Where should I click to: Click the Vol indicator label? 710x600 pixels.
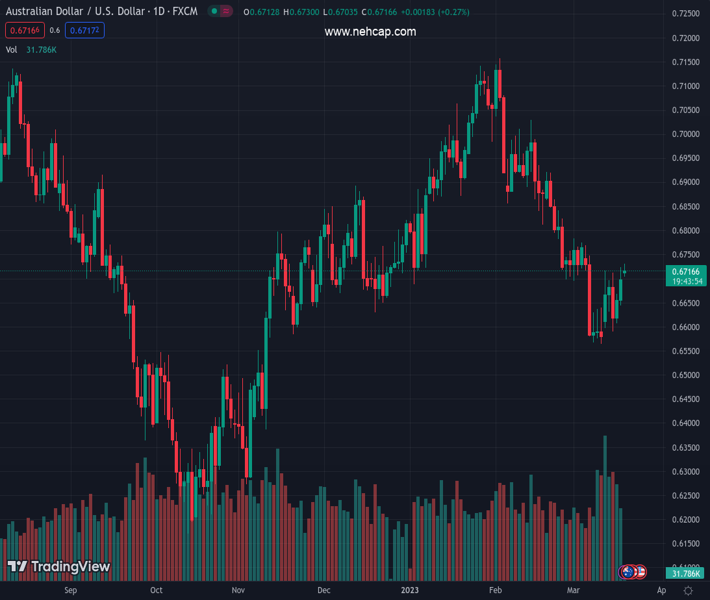(12, 49)
